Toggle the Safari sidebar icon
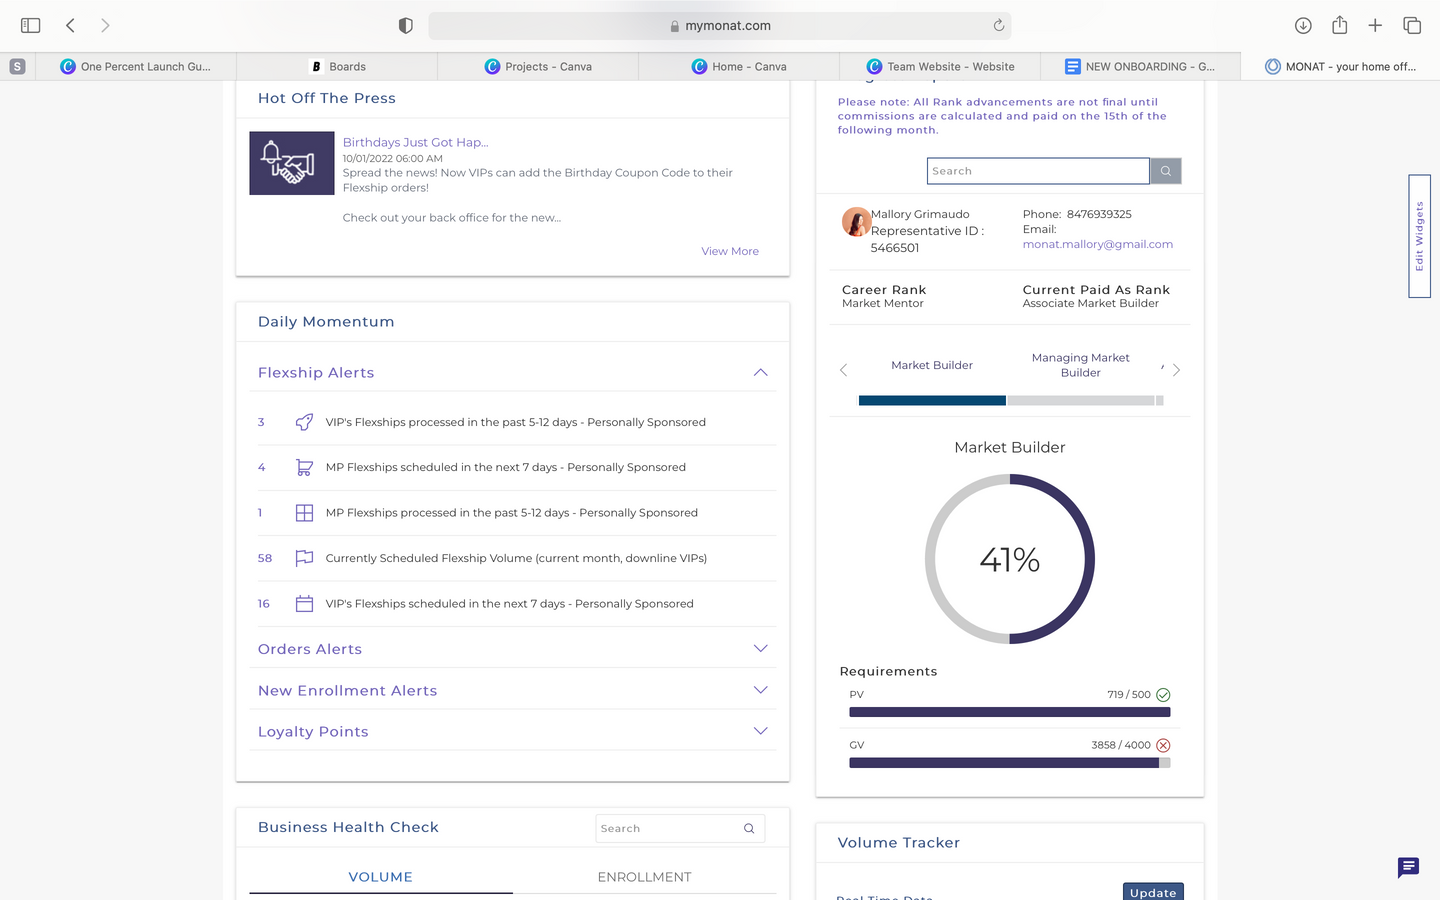The width and height of the screenshot is (1440, 900). [x=31, y=25]
